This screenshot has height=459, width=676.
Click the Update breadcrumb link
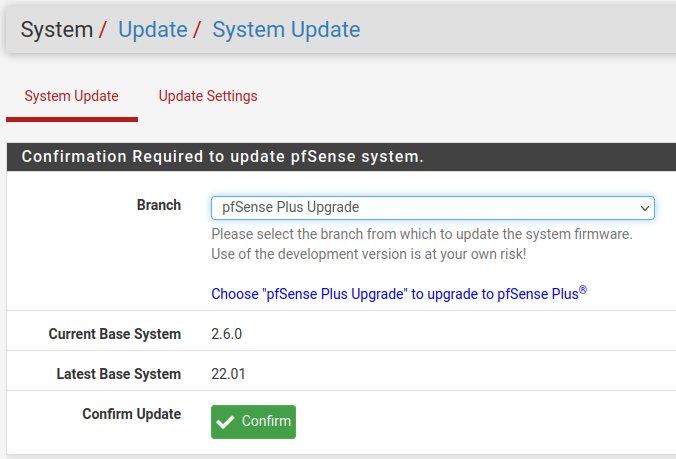[152, 30]
